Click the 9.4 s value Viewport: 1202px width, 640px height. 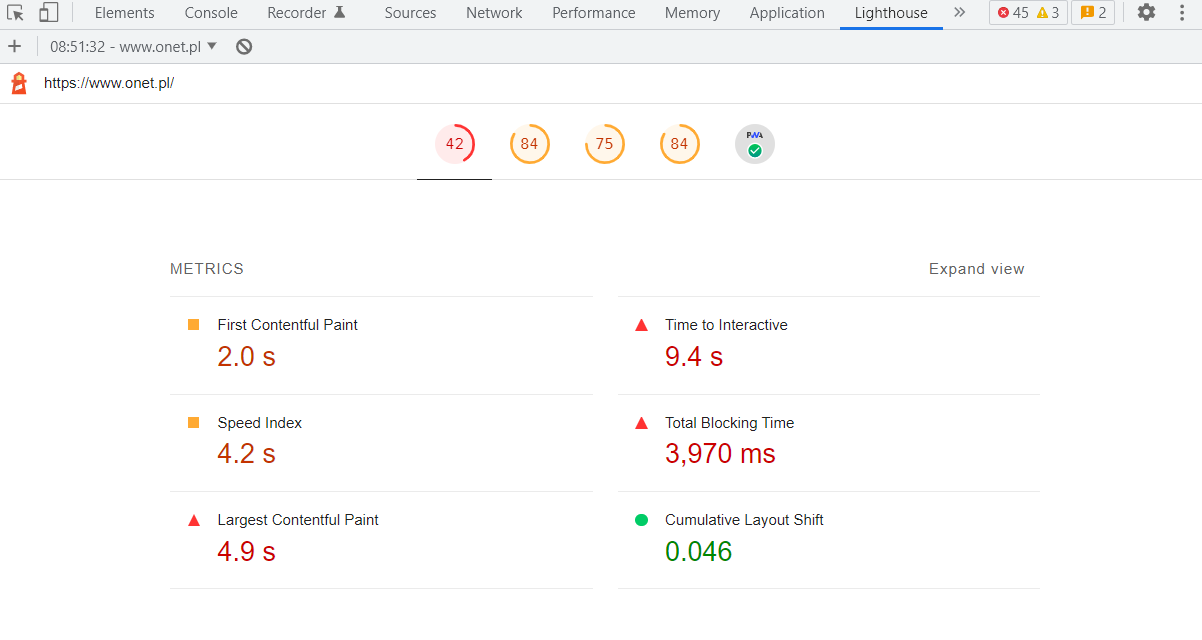click(x=694, y=356)
